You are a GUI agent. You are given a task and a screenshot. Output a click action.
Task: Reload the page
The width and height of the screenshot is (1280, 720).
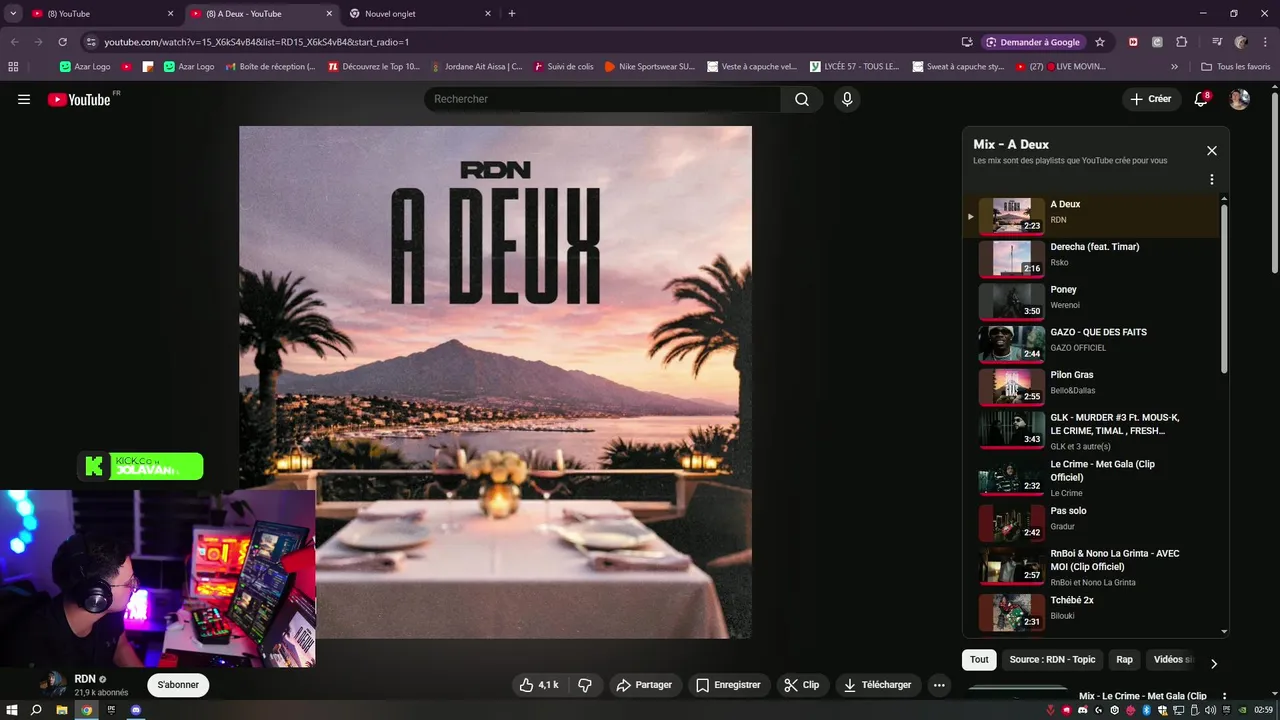tap(62, 42)
